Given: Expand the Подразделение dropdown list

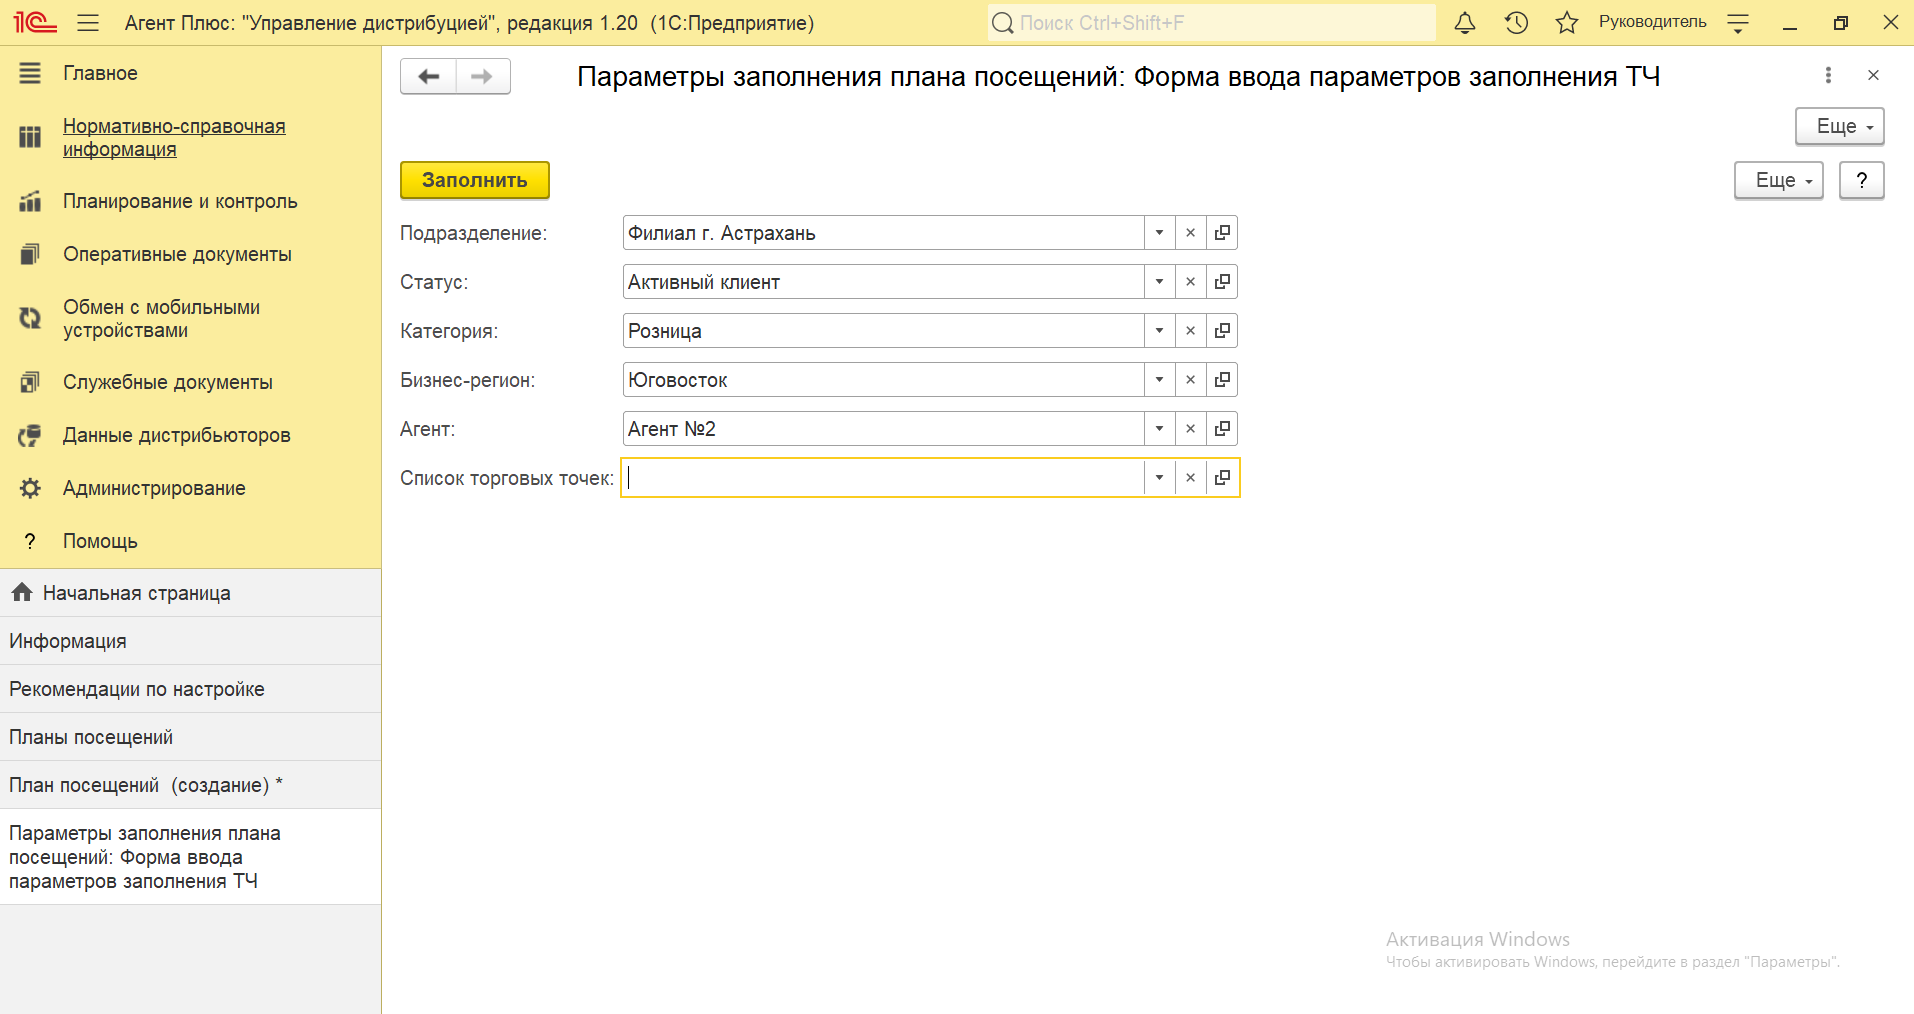Looking at the screenshot, I should click(x=1159, y=233).
